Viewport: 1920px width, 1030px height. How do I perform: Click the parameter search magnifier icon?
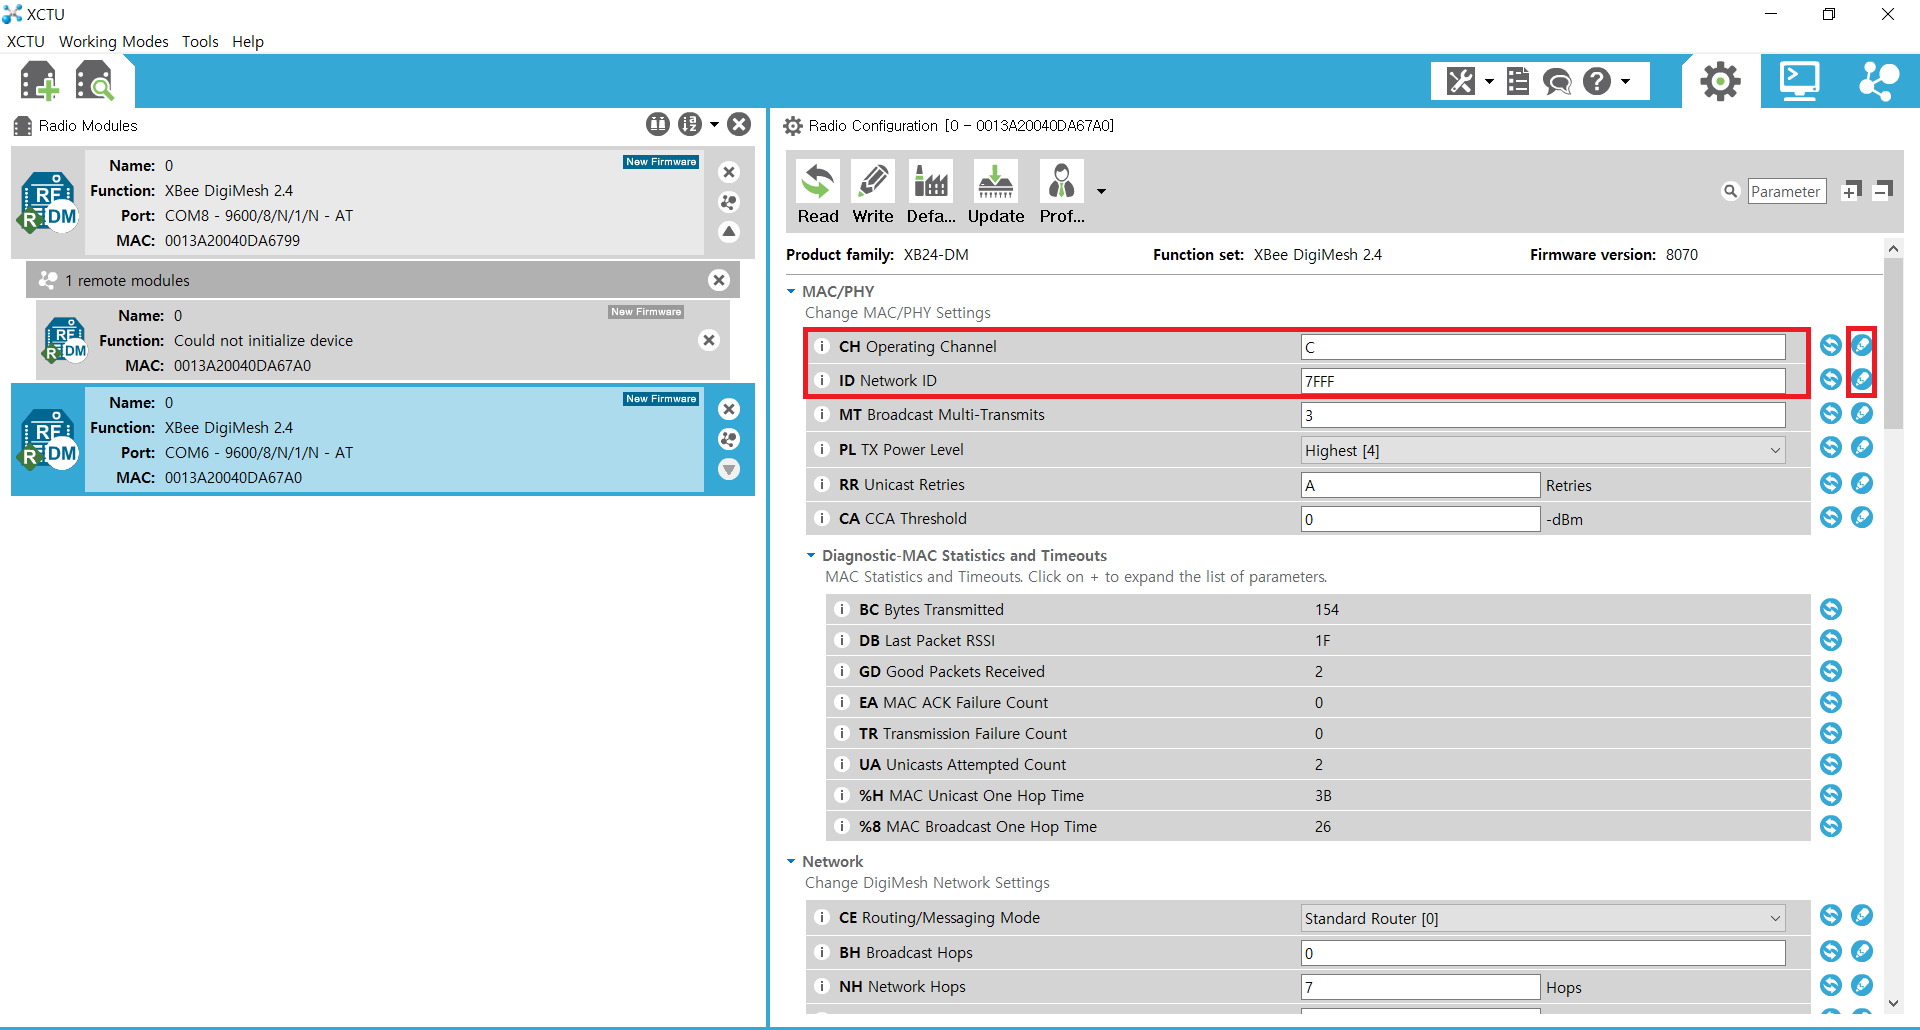coord(1730,191)
